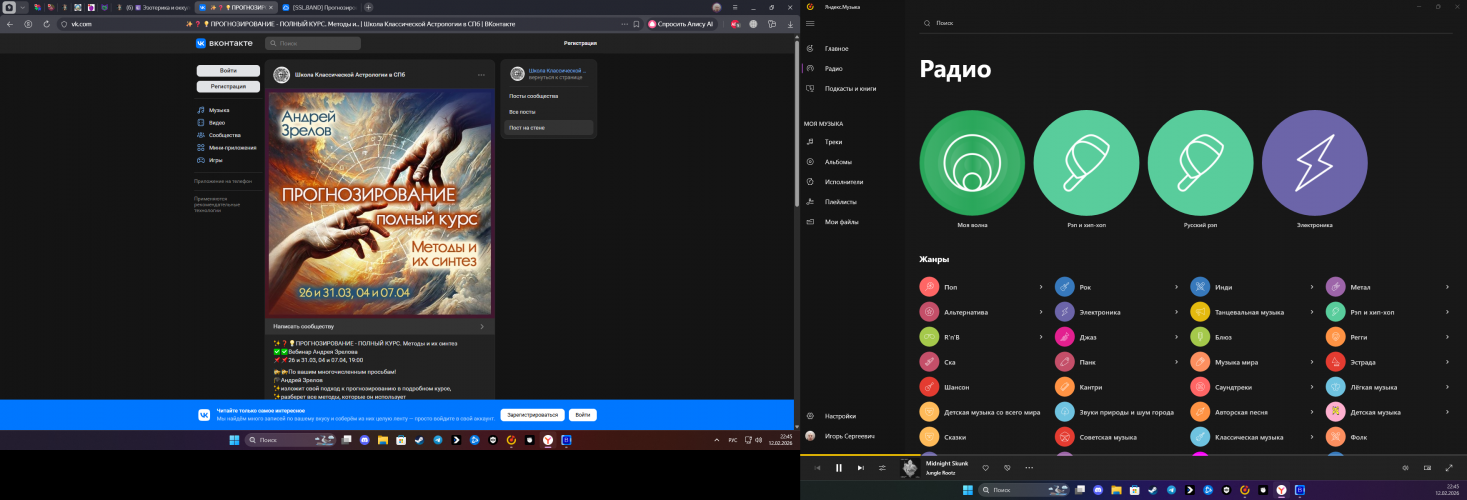1467x500 pixels.
Task: Open Музыка in the VK sidebar
Action: tap(219, 110)
